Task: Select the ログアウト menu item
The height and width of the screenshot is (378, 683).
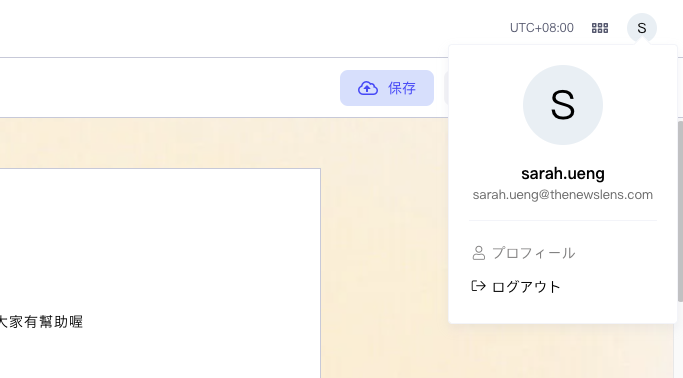Action: (x=516, y=287)
